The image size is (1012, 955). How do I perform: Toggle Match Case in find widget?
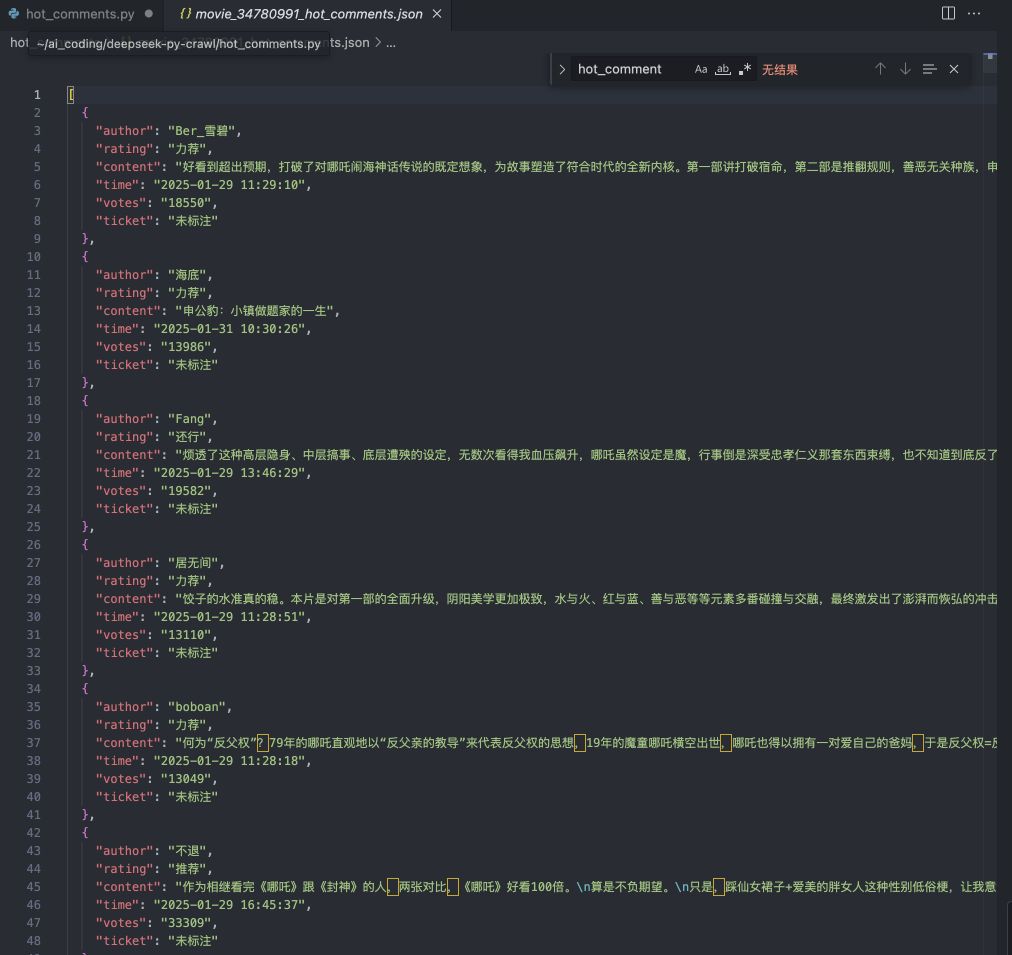click(x=700, y=69)
